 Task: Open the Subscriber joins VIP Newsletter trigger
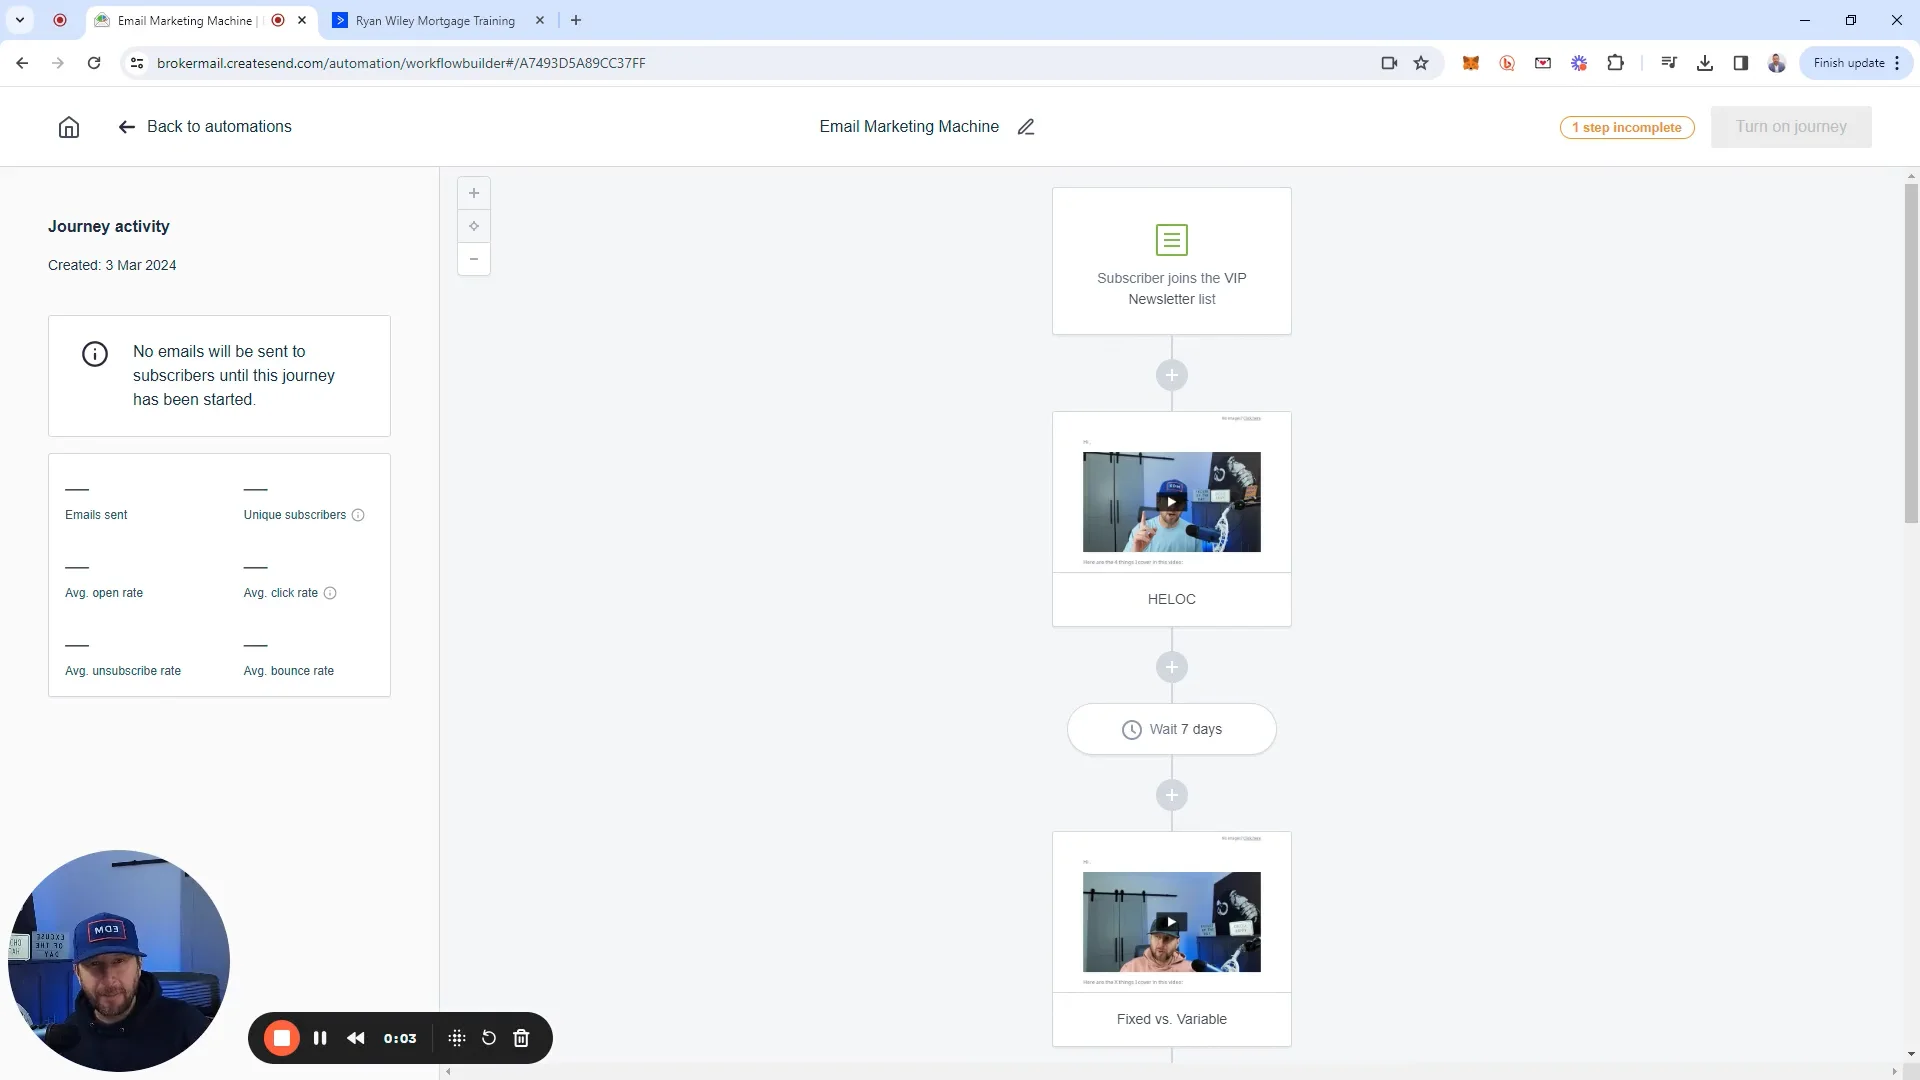click(x=1172, y=261)
